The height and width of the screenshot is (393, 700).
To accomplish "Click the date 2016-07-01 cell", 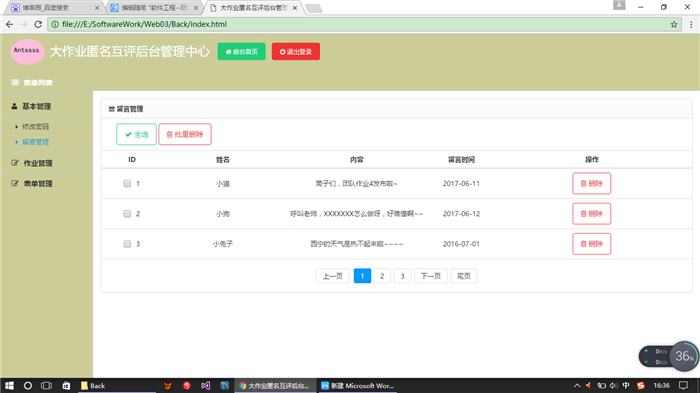I will (461, 244).
